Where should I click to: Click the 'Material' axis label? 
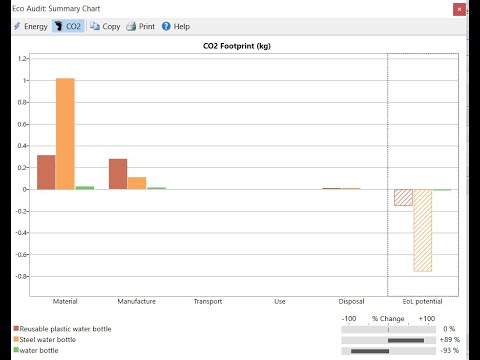point(65,301)
